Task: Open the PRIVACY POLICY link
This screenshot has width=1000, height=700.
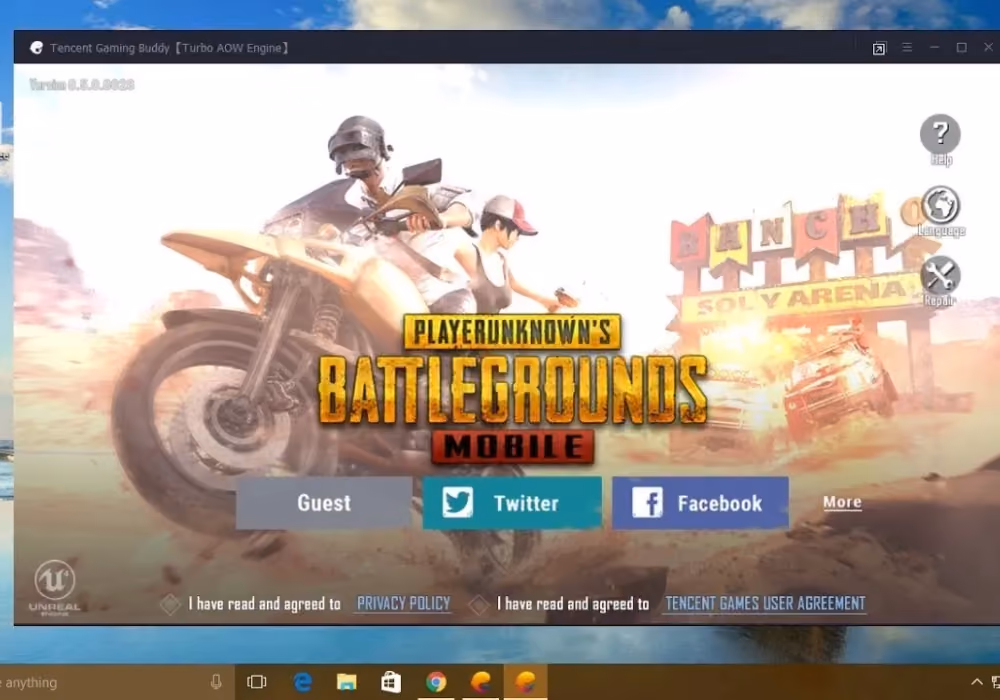Action: point(404,604)
